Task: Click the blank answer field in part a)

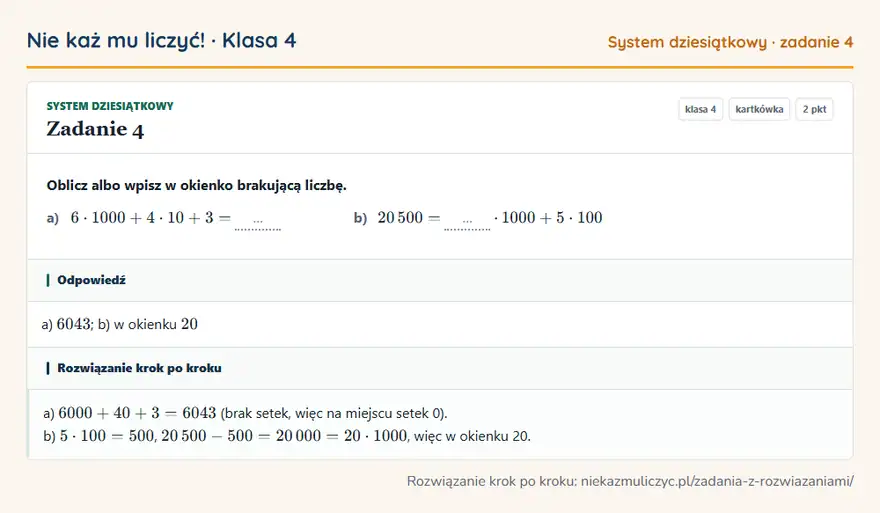Action: tap(258, 220)
